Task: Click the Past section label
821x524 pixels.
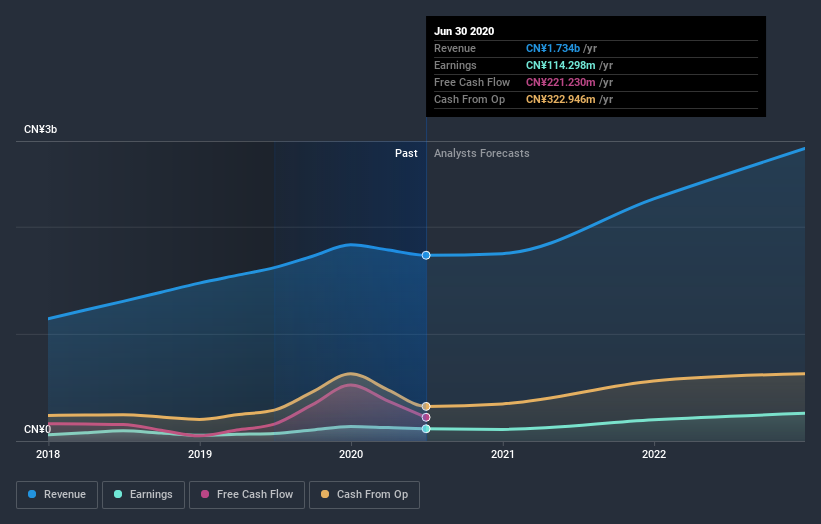Action: 406,153
